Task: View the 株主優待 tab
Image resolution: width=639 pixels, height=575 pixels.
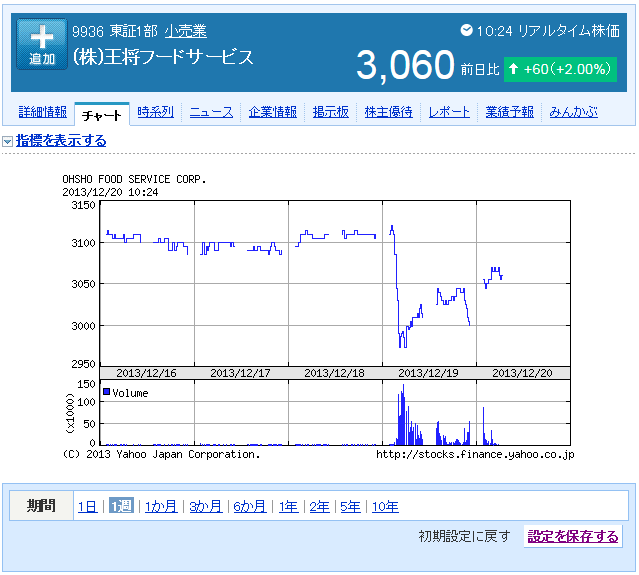Action: click(x=388, y=112)
